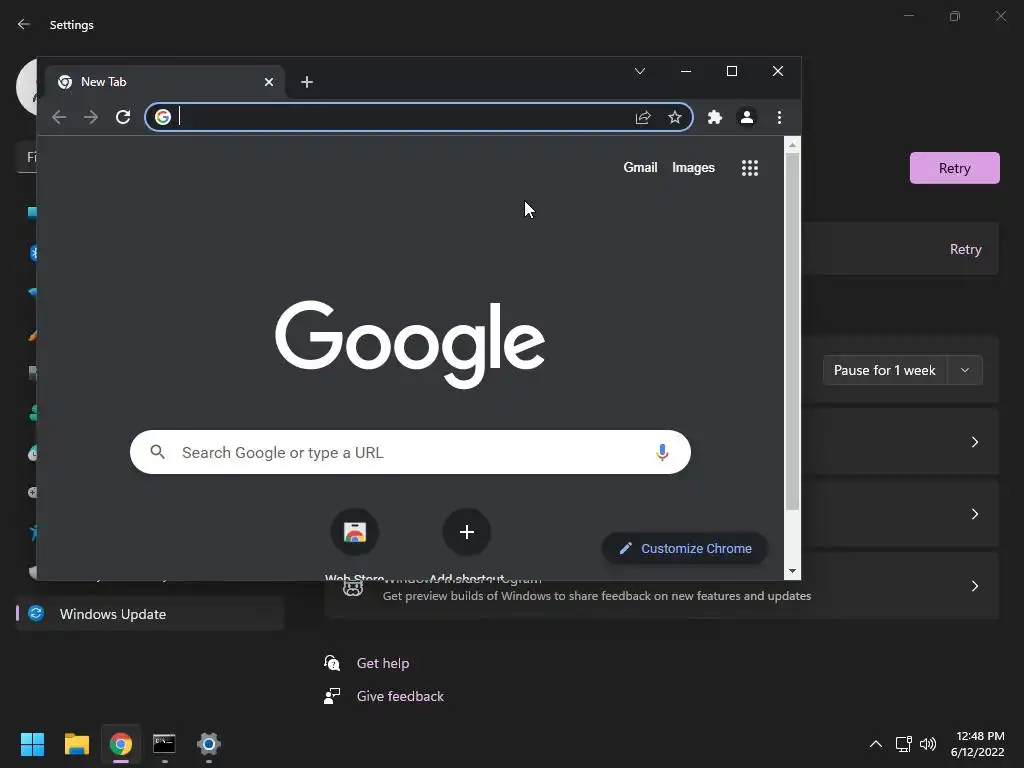
Task: Open the Chrome profile avatar
Action: coord(746,117)
